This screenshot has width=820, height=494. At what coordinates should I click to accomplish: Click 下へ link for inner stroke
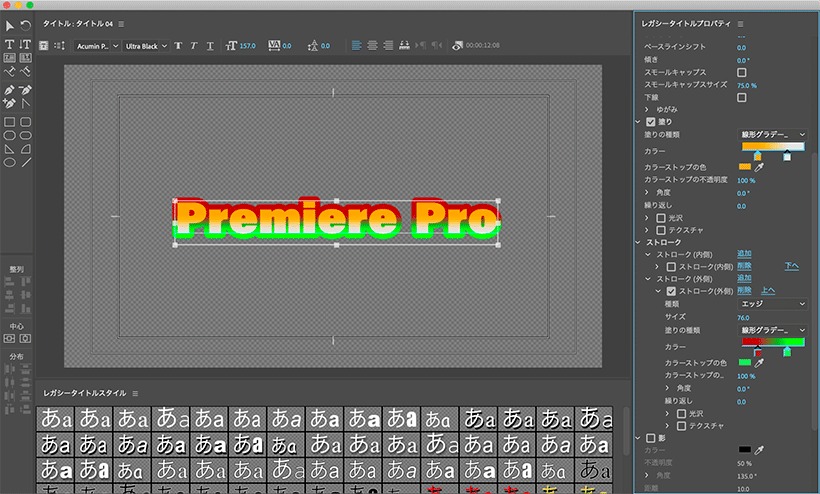tap(791, 266)
